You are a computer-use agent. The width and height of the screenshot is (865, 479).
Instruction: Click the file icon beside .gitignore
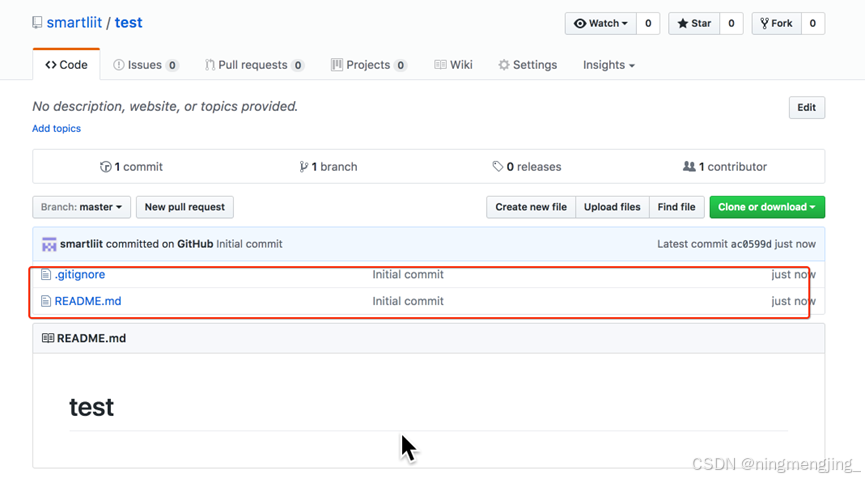tap(46, 274)
